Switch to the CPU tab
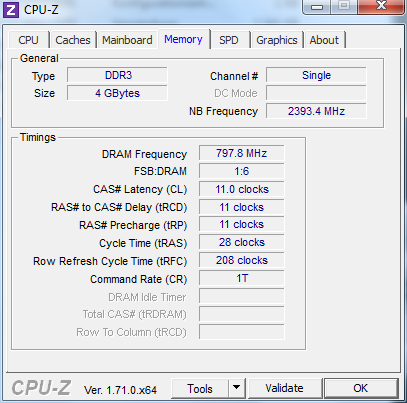This screenshot has width=407, height=403. coord(28,40)
